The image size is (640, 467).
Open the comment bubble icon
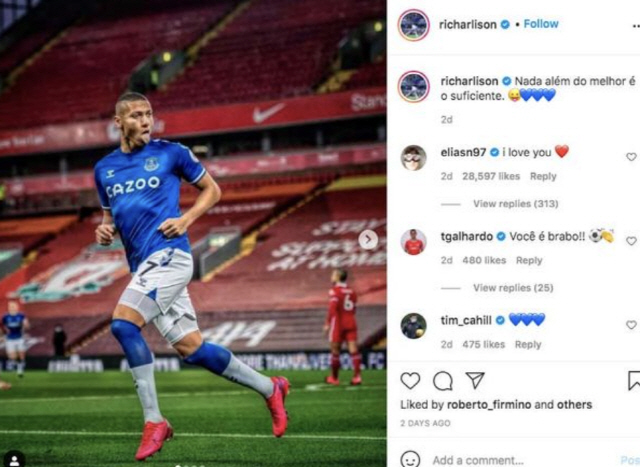coord(443,381)
